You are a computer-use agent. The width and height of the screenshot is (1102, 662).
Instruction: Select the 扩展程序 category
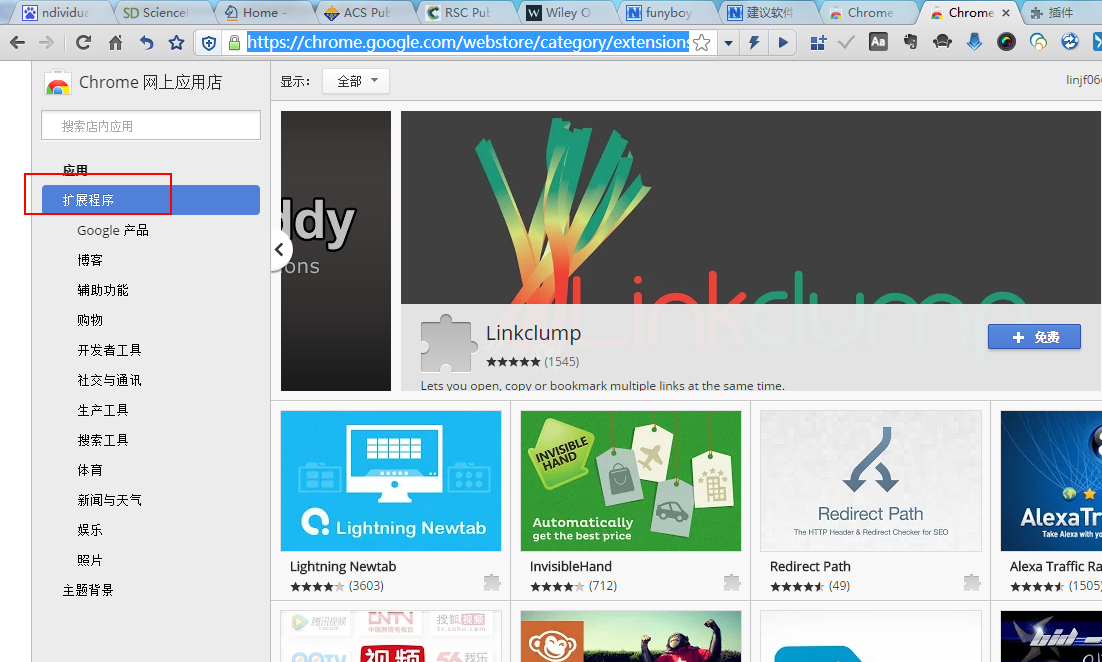click(151, 200)
